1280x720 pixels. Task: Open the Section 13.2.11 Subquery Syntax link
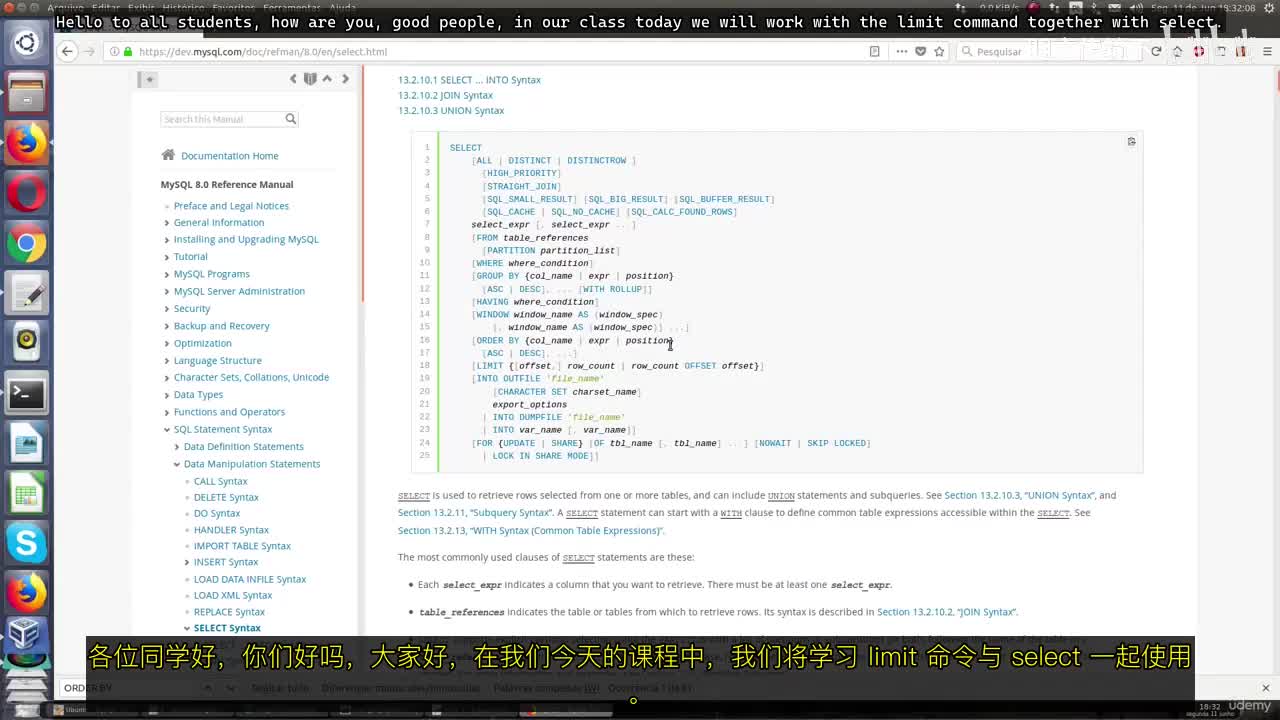pos(474,513)
